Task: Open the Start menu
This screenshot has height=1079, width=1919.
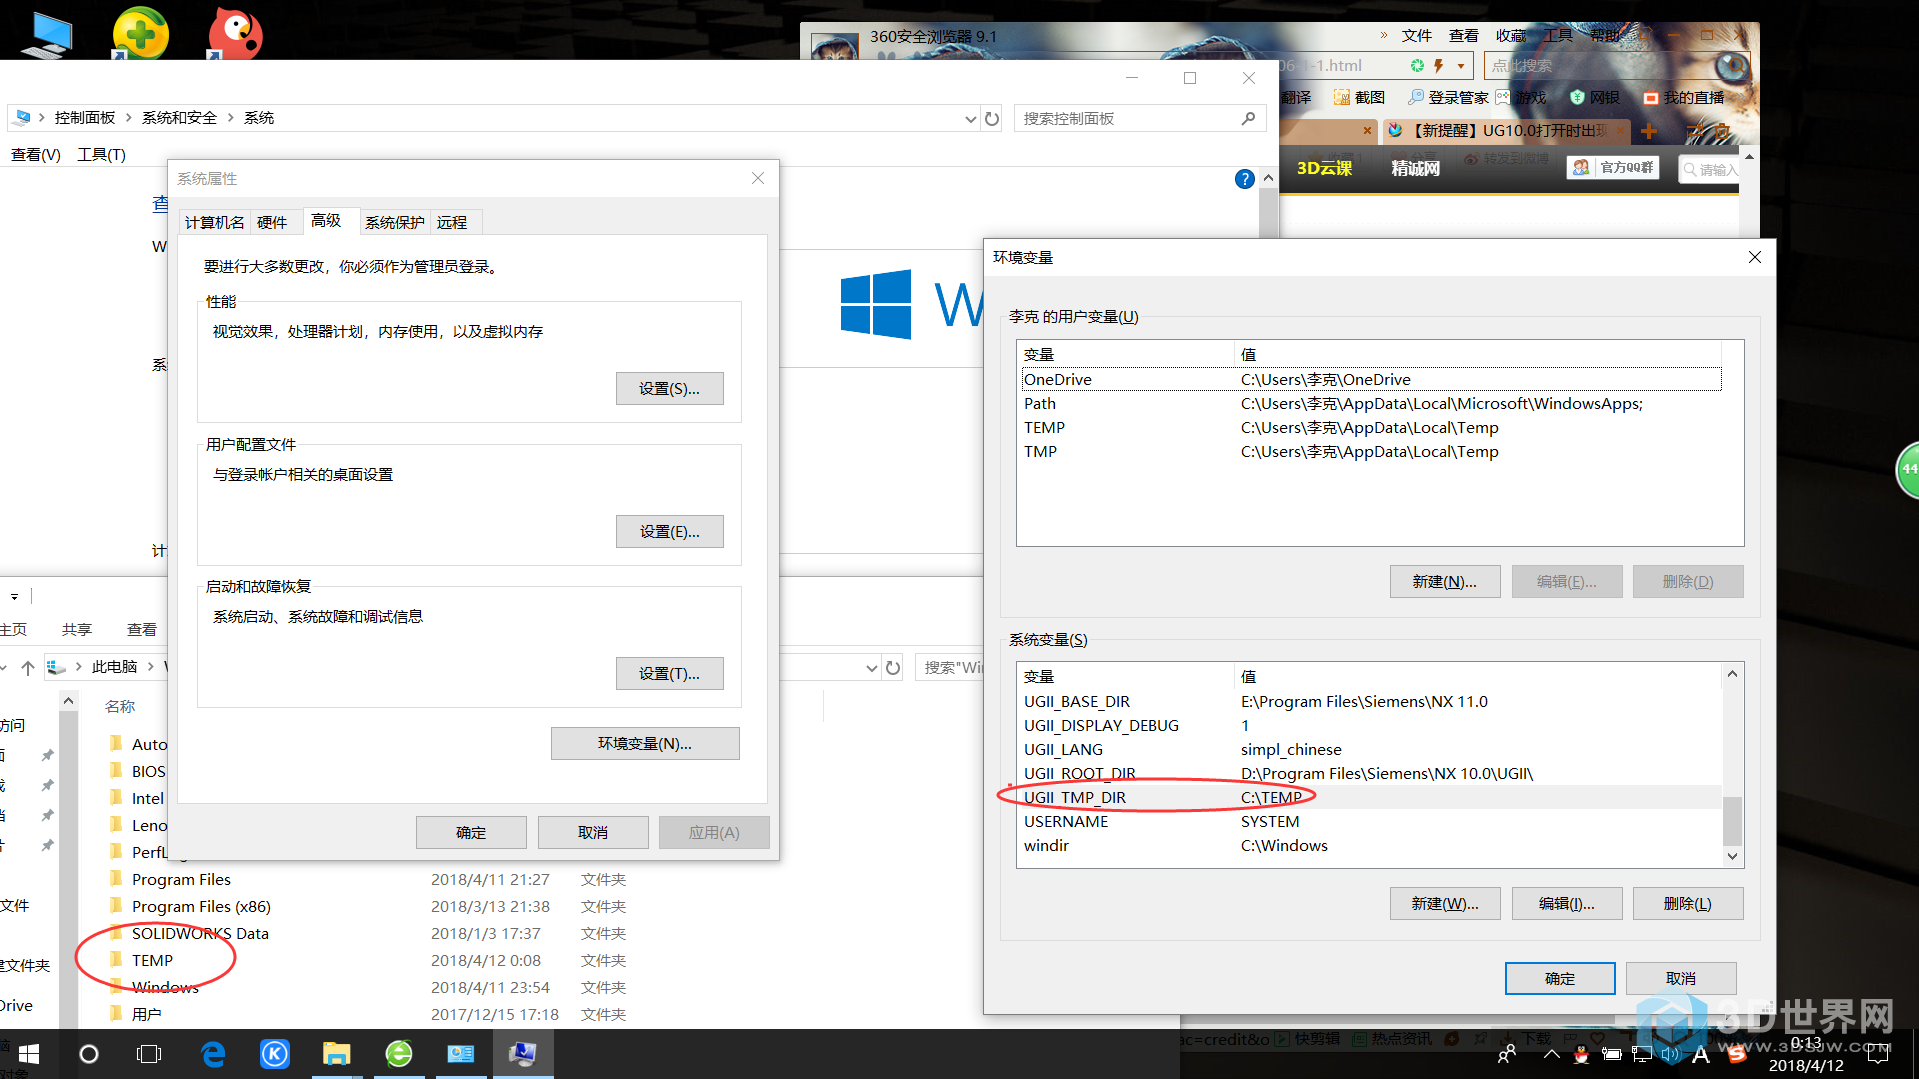Action: pos(29,1054)
